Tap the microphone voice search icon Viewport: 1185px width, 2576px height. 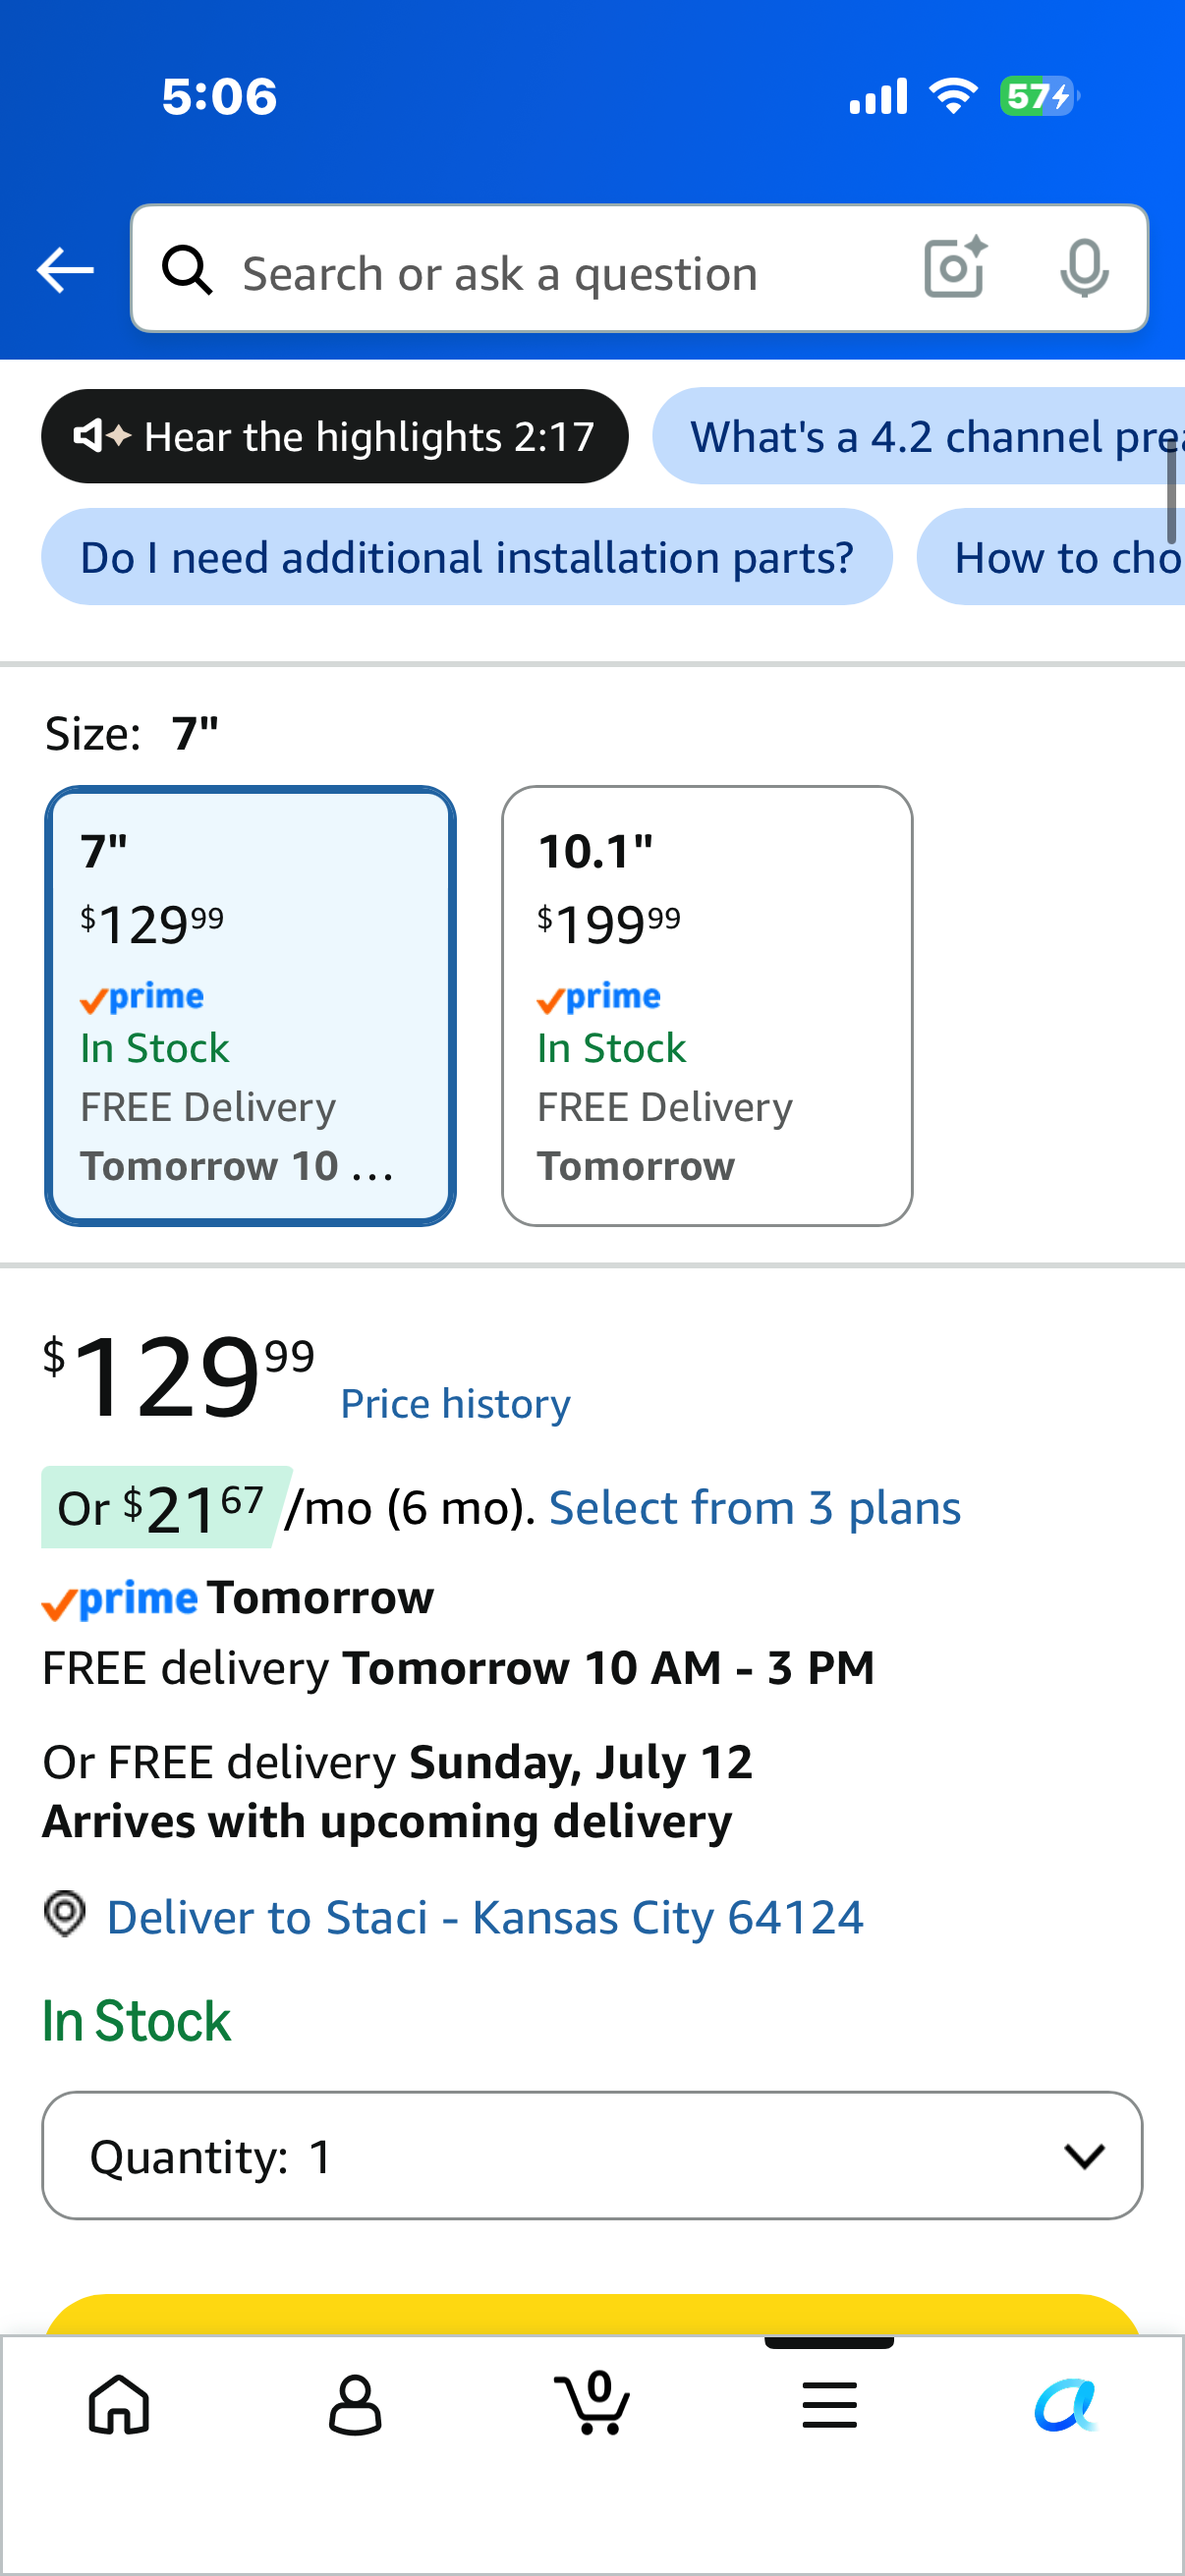[1084, 268]
